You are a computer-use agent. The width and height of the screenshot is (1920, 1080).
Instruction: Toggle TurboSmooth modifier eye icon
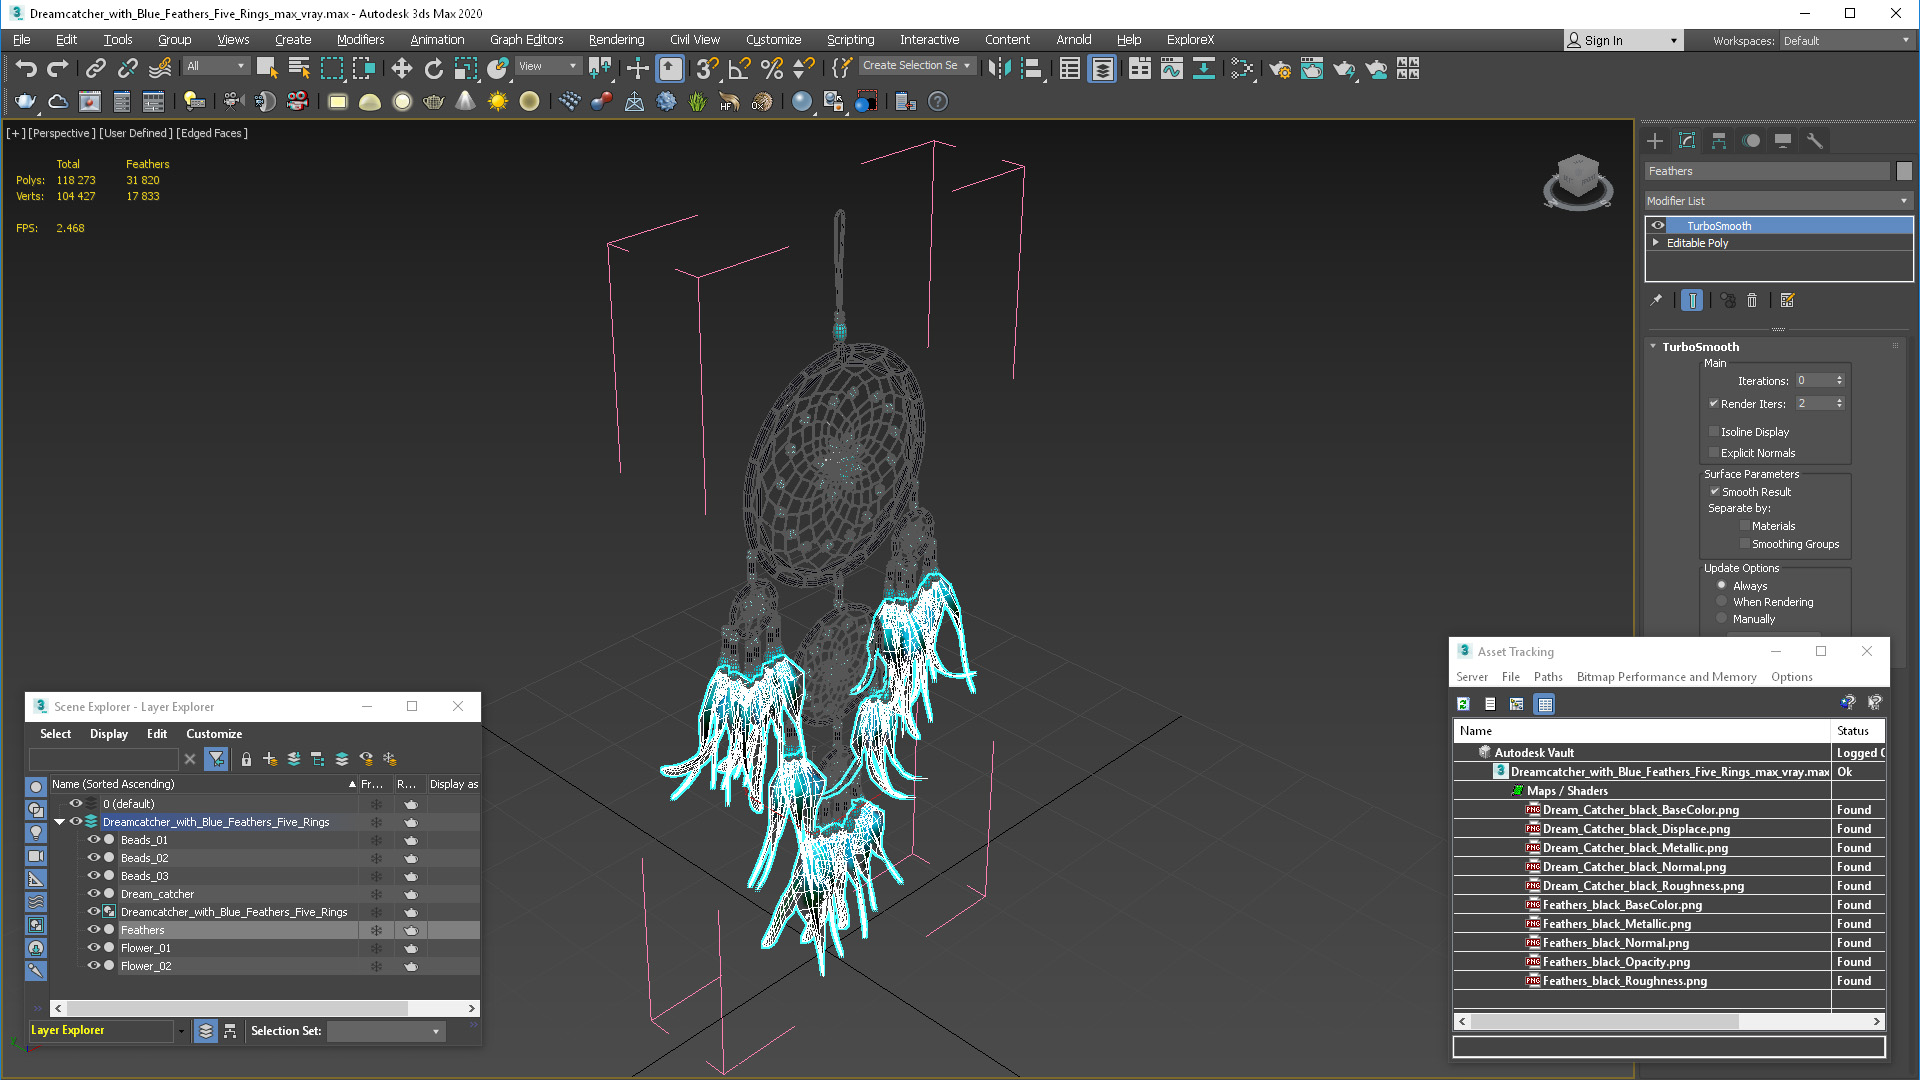[x=1658, y=226]
